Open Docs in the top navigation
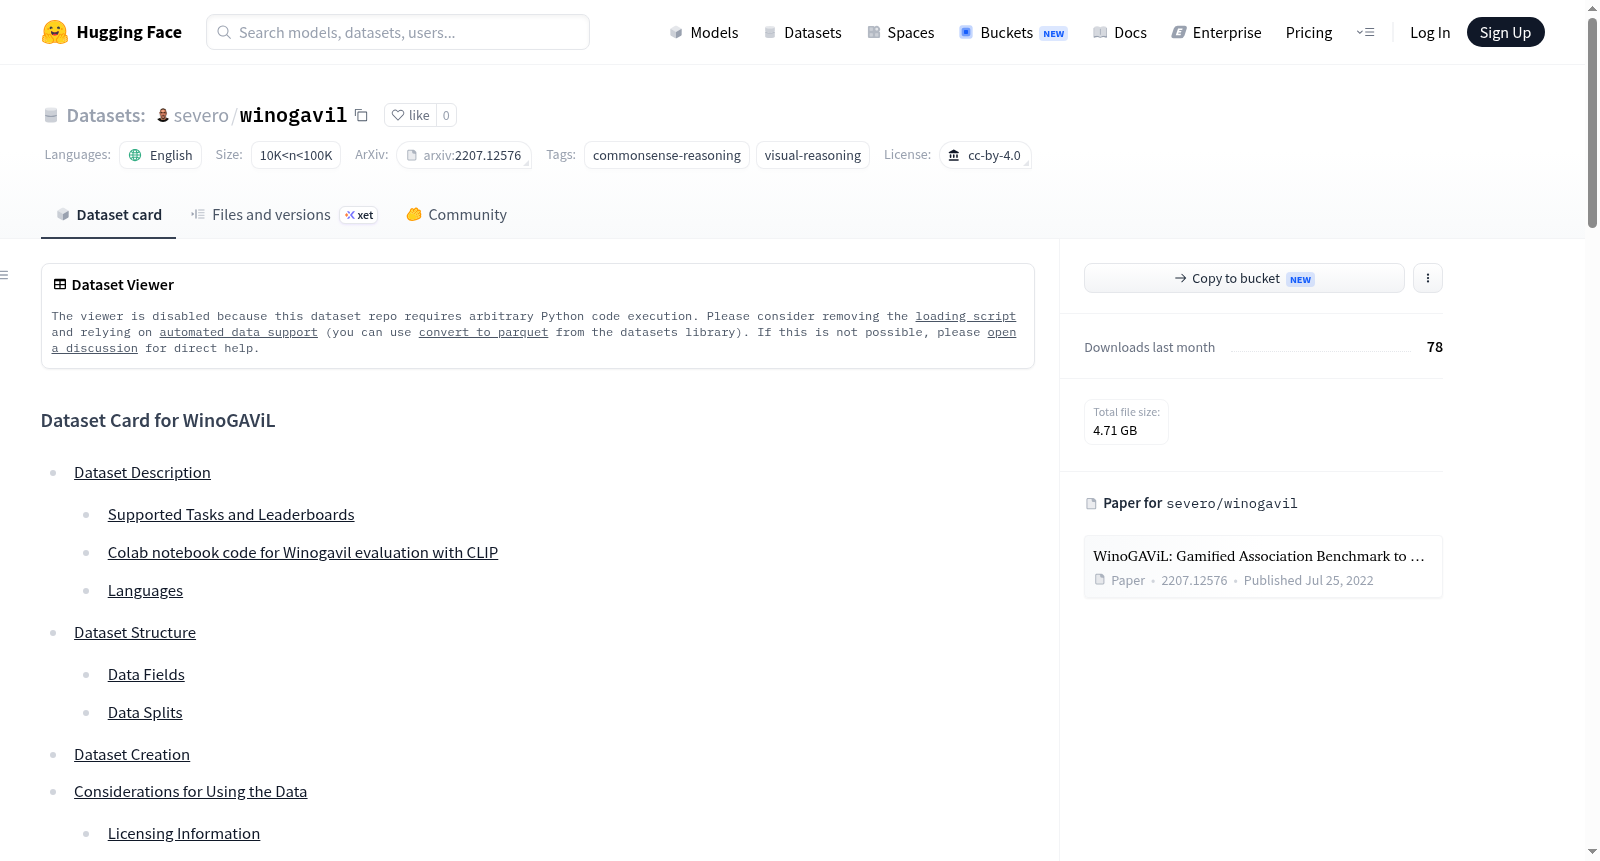Image resolution: width=1600 pixels, height=861 pixels. click(1119, 32)
